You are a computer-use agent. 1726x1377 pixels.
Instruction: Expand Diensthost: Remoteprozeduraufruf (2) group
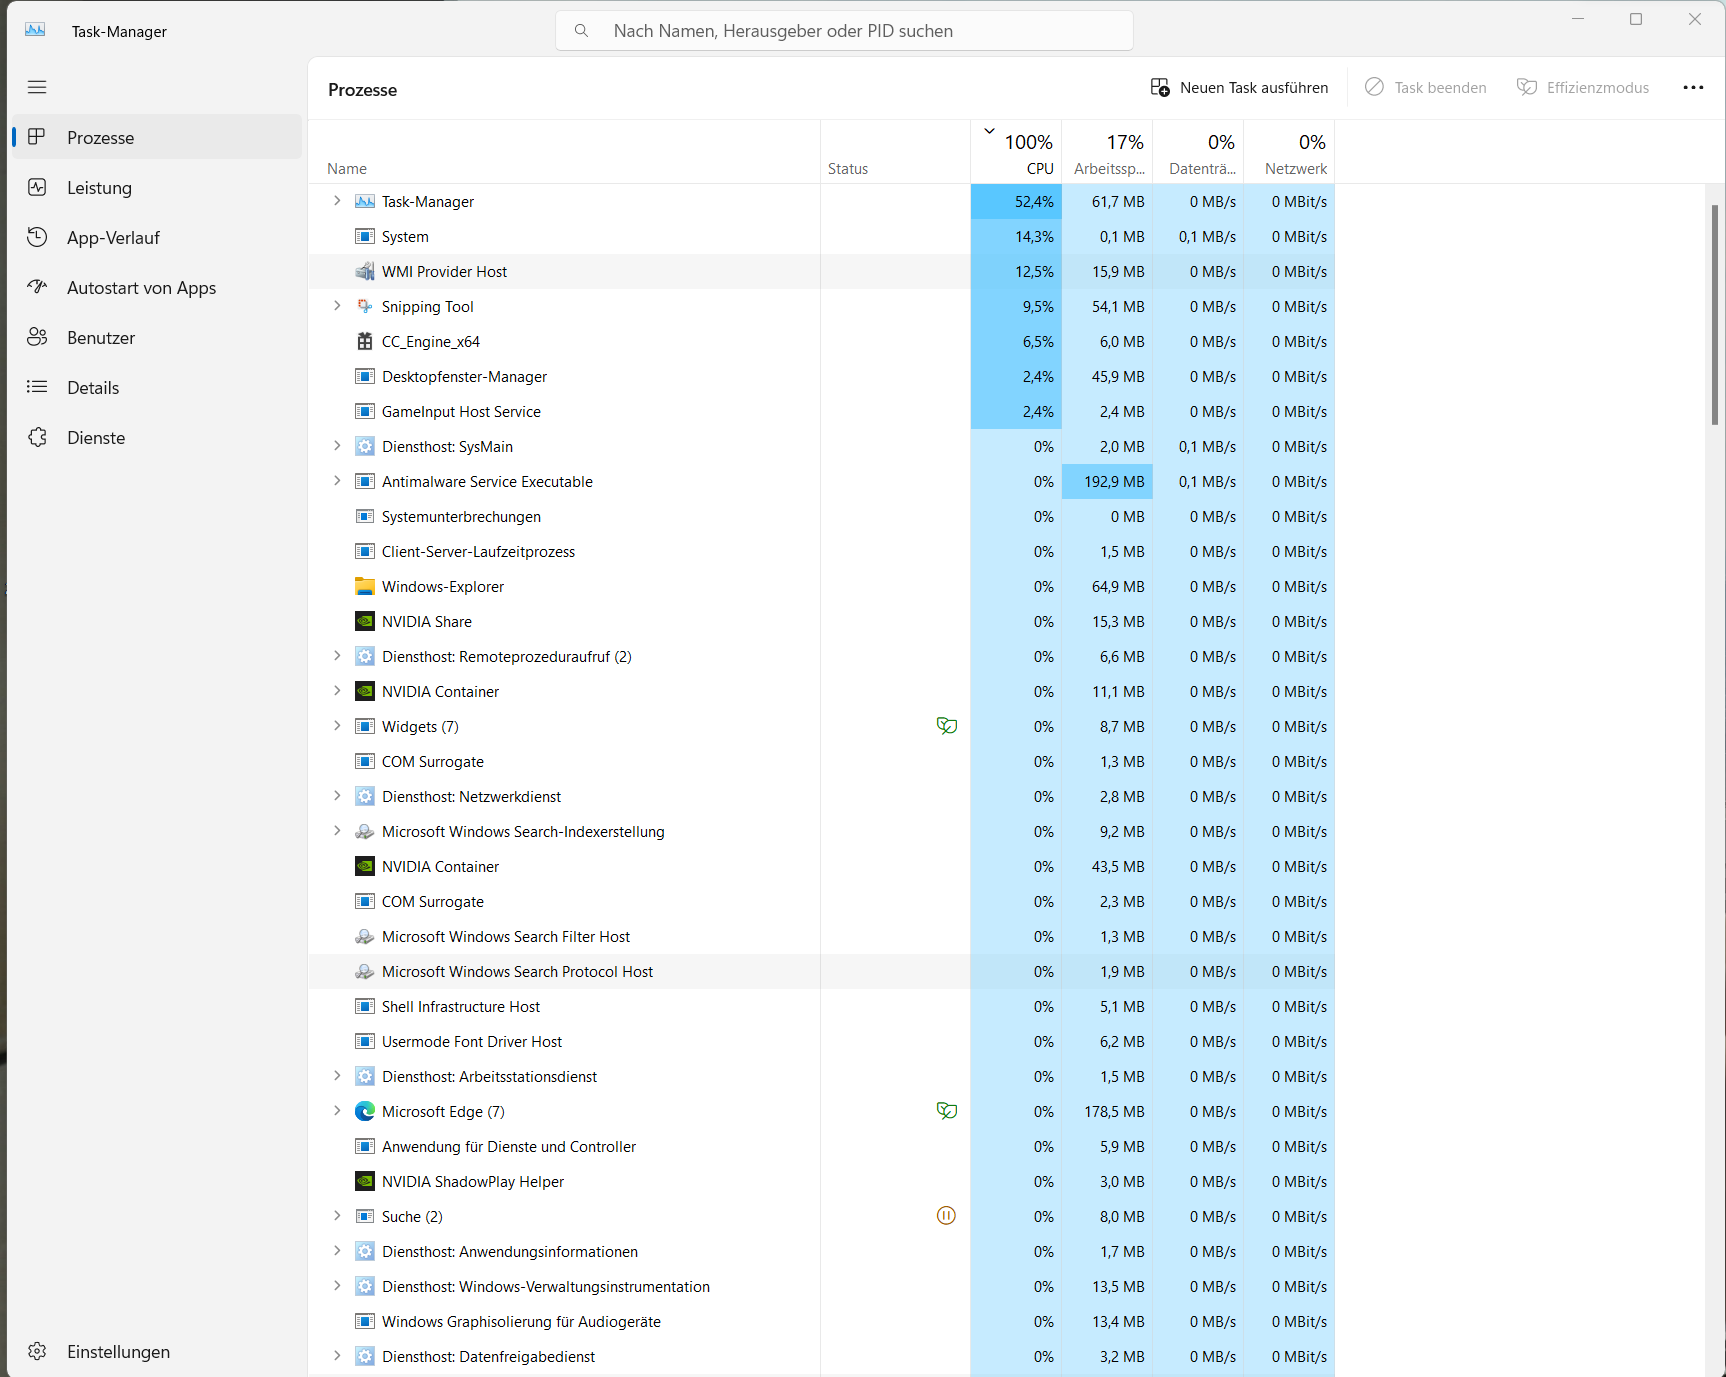[x=337, y=656]
